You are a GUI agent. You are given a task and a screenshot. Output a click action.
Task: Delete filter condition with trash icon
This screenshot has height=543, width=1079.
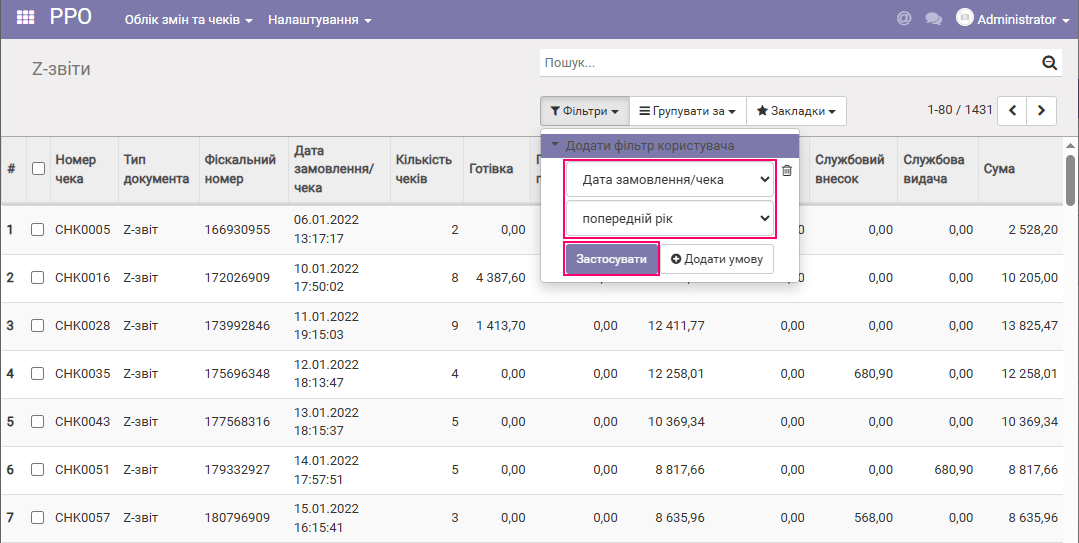787,171
